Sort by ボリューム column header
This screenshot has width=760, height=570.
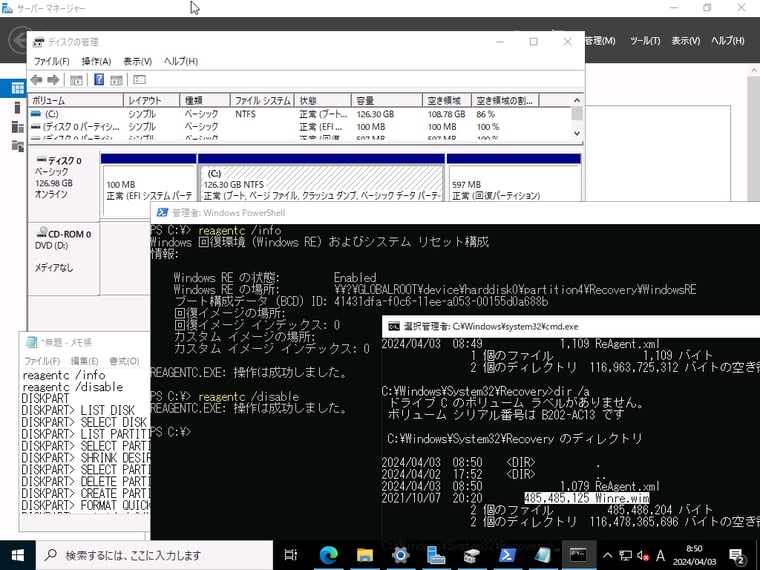pos(76,100)
